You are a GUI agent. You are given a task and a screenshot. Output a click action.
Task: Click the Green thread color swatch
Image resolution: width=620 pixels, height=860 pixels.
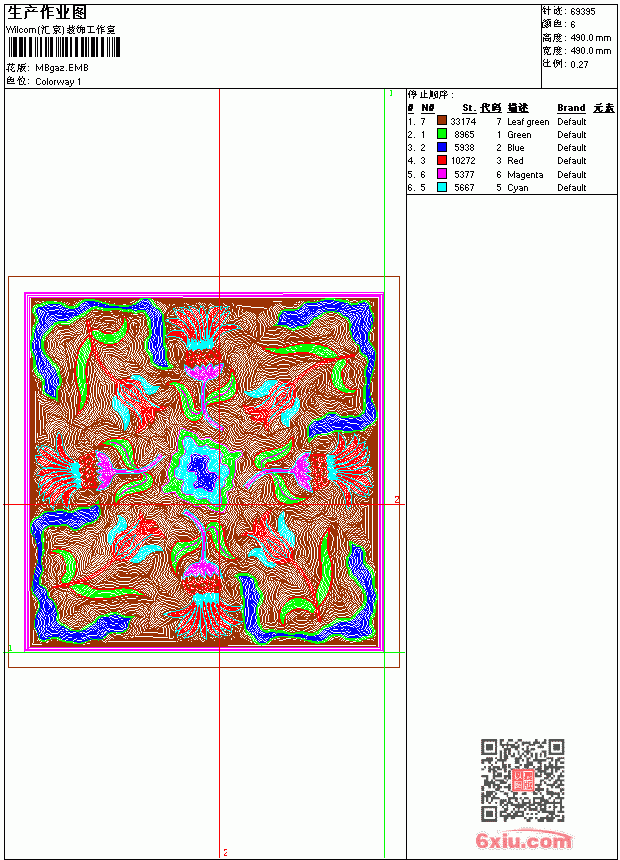(x=442, y=134)
